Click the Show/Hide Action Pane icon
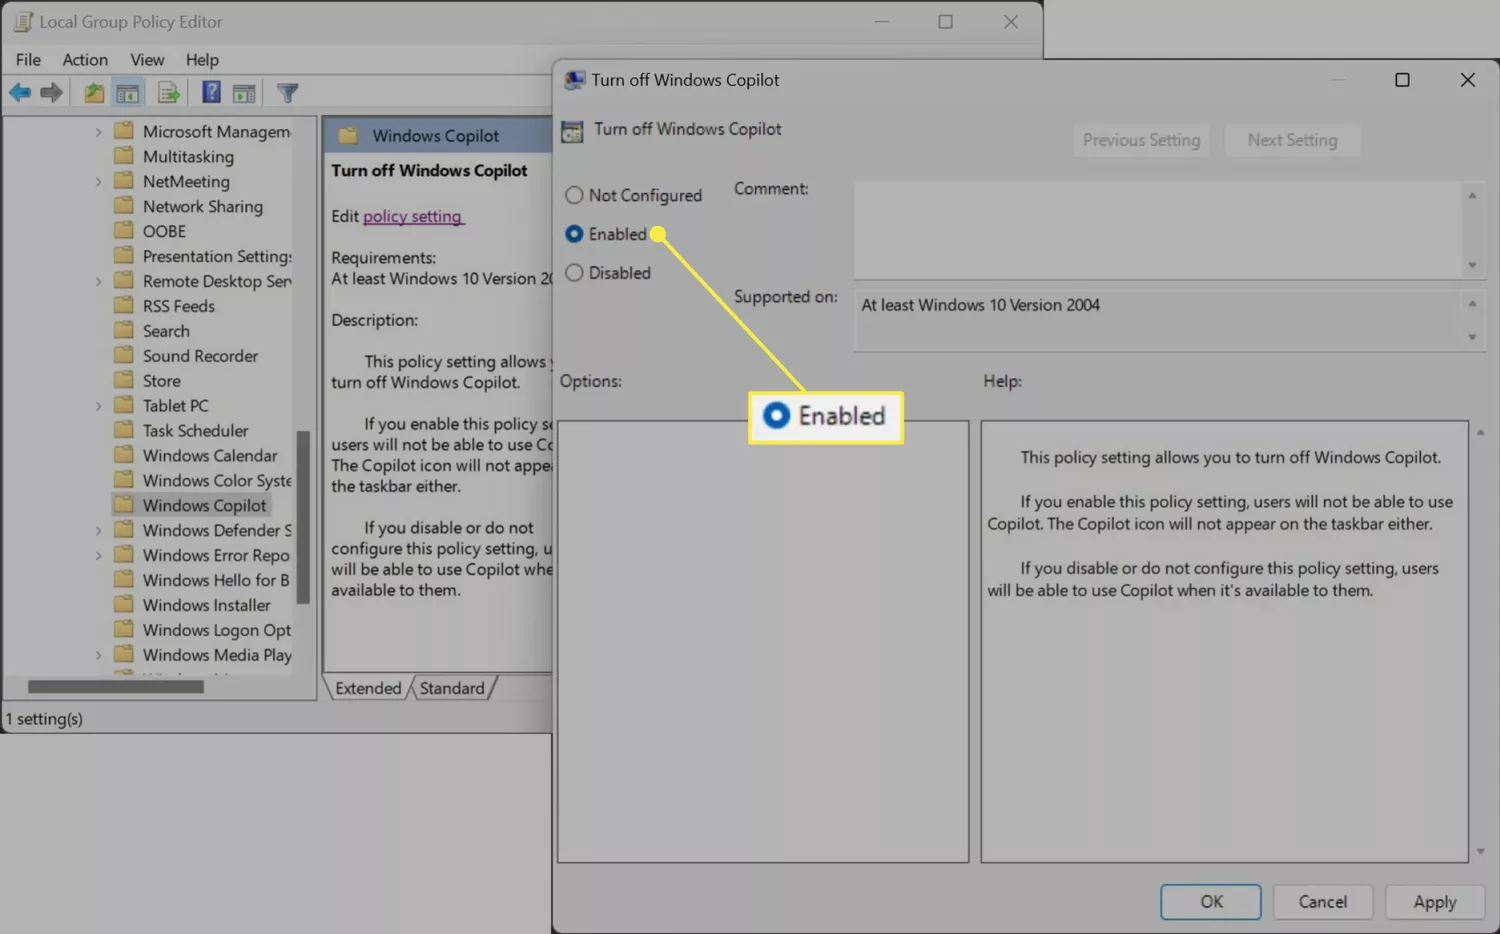This screenshot has width=1500, height=934. pos(244,93)
